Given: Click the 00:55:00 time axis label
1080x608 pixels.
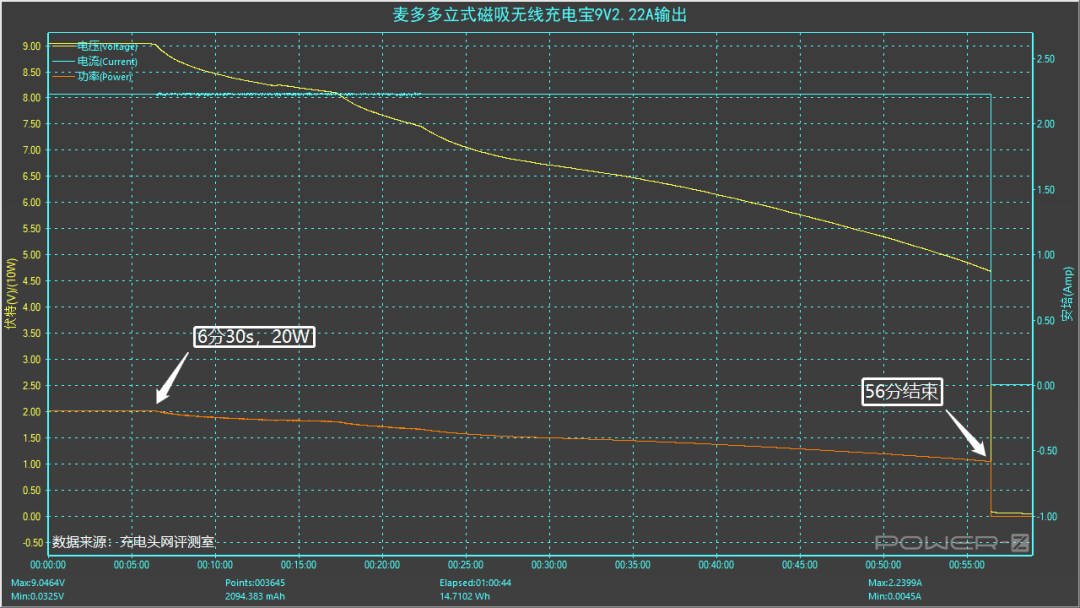Looking at the screenshot, I should coord(966,565).
